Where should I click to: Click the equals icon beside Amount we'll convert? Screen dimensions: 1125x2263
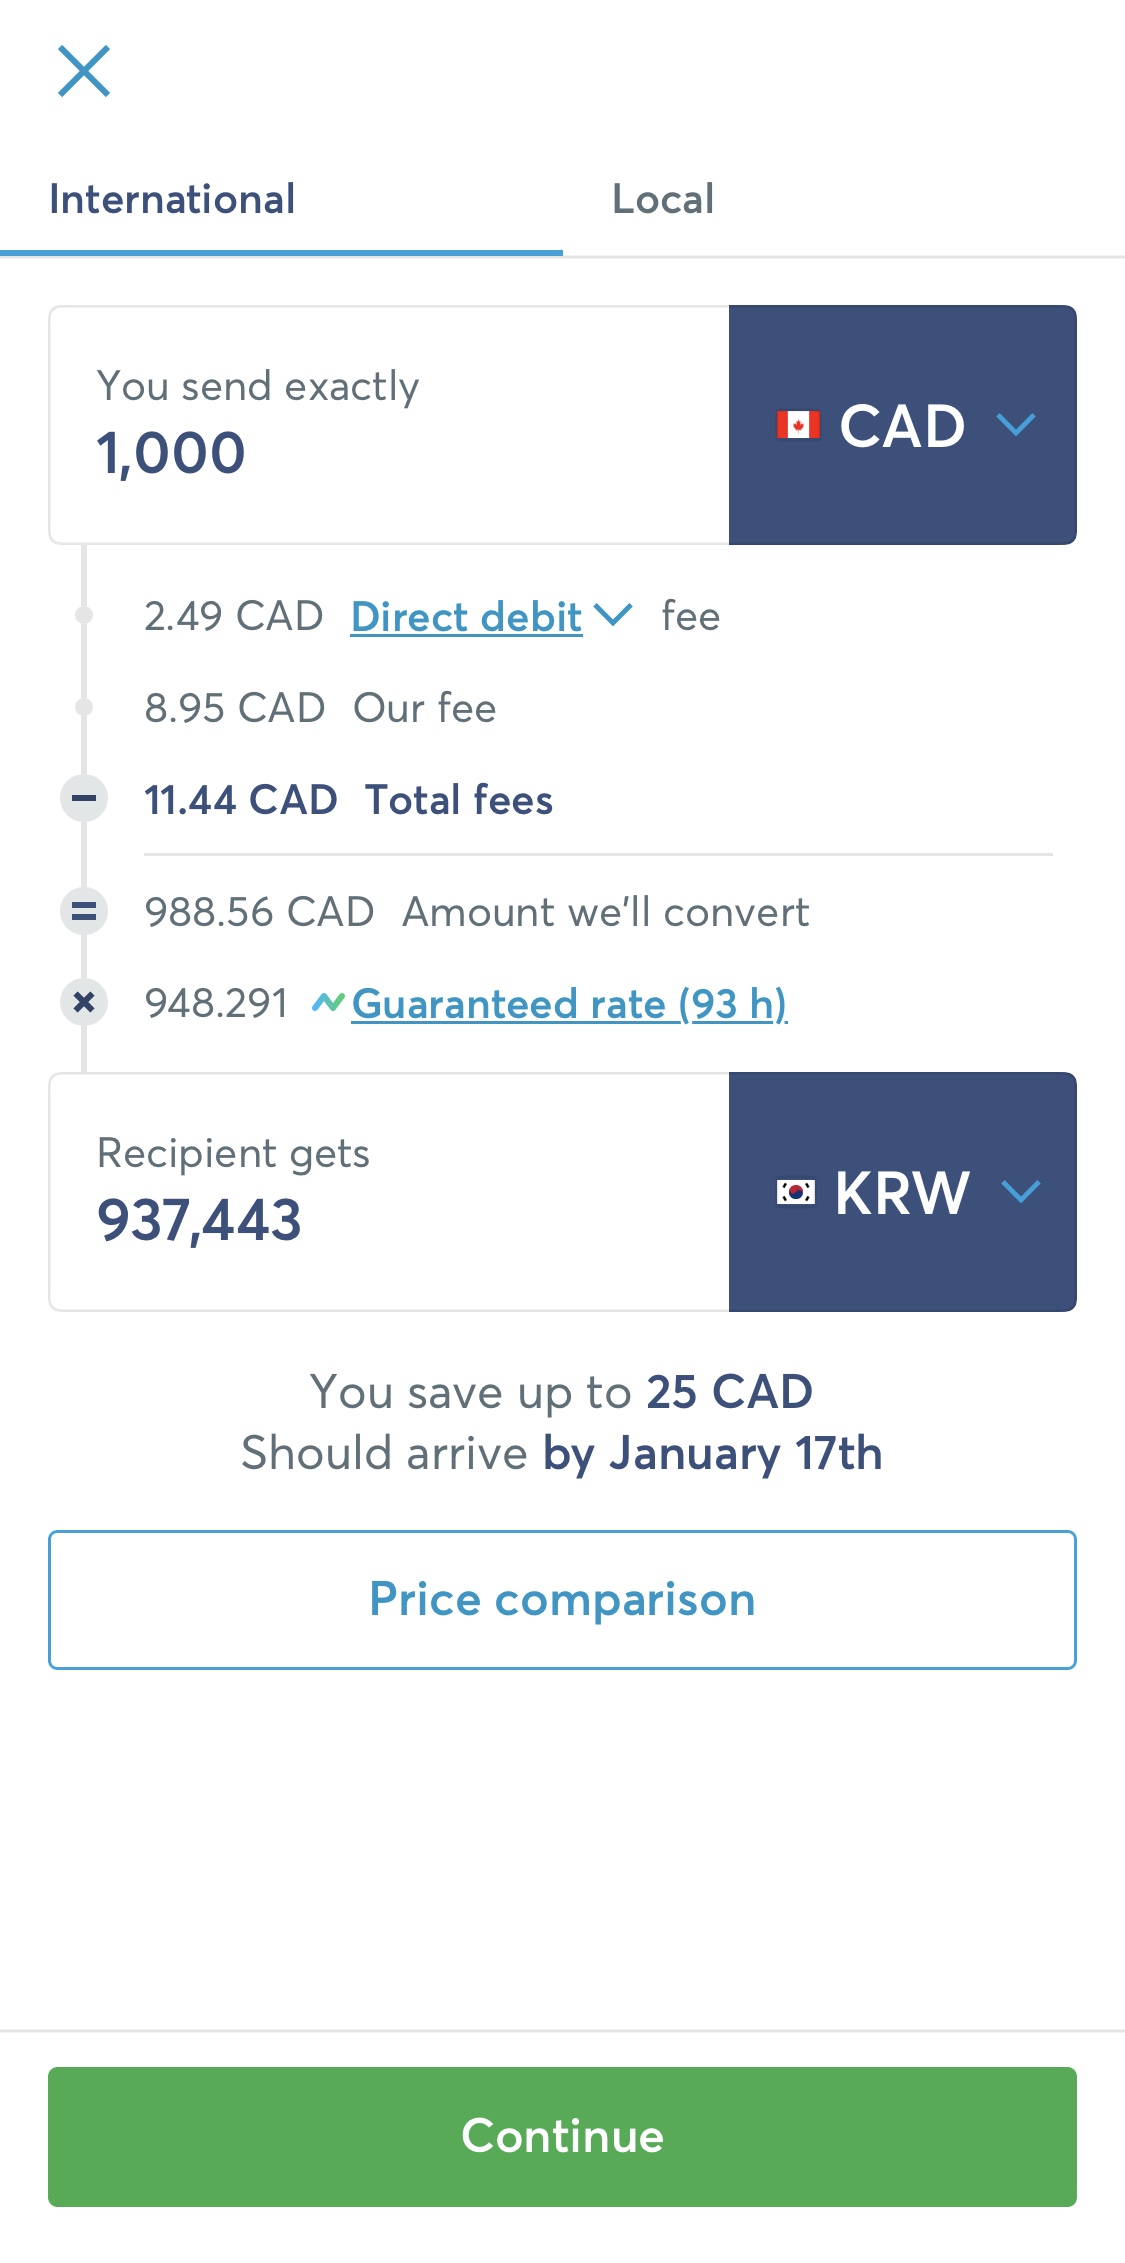pyautogui.click(x=84, y=911)
